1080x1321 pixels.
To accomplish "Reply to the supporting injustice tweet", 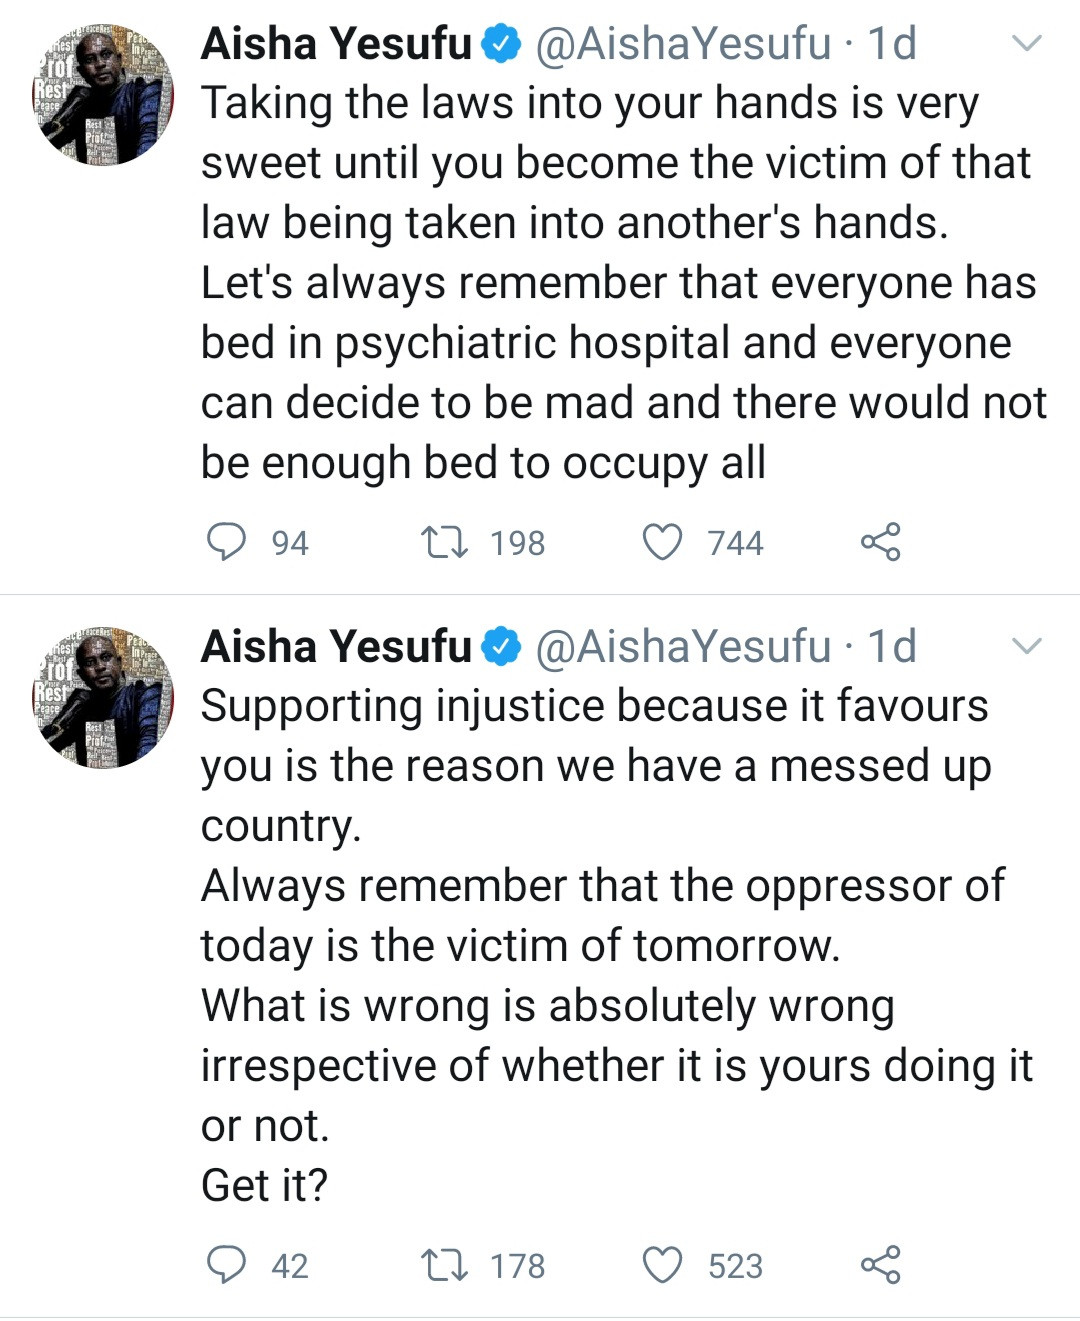I will point(227,1265).
